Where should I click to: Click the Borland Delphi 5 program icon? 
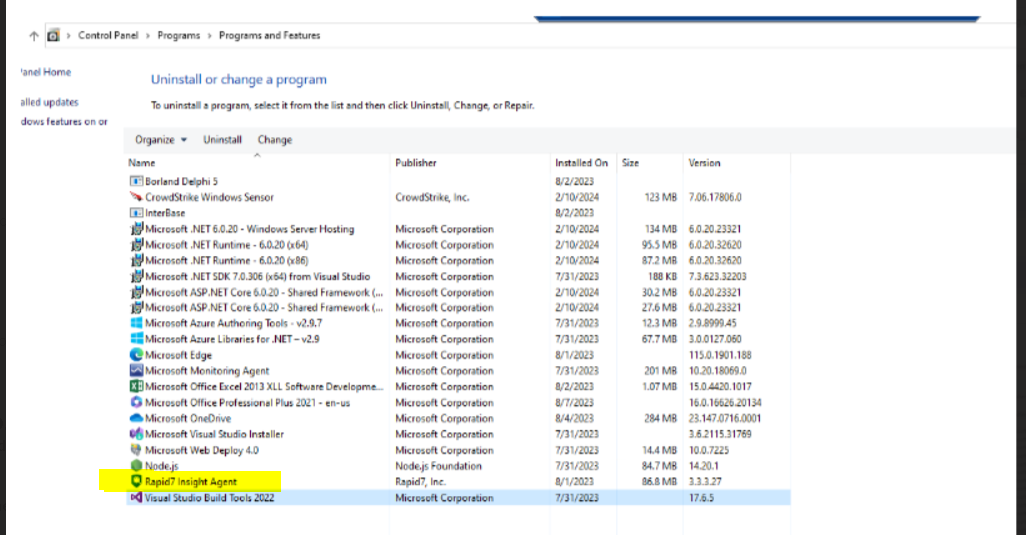[x=136, y=181]
